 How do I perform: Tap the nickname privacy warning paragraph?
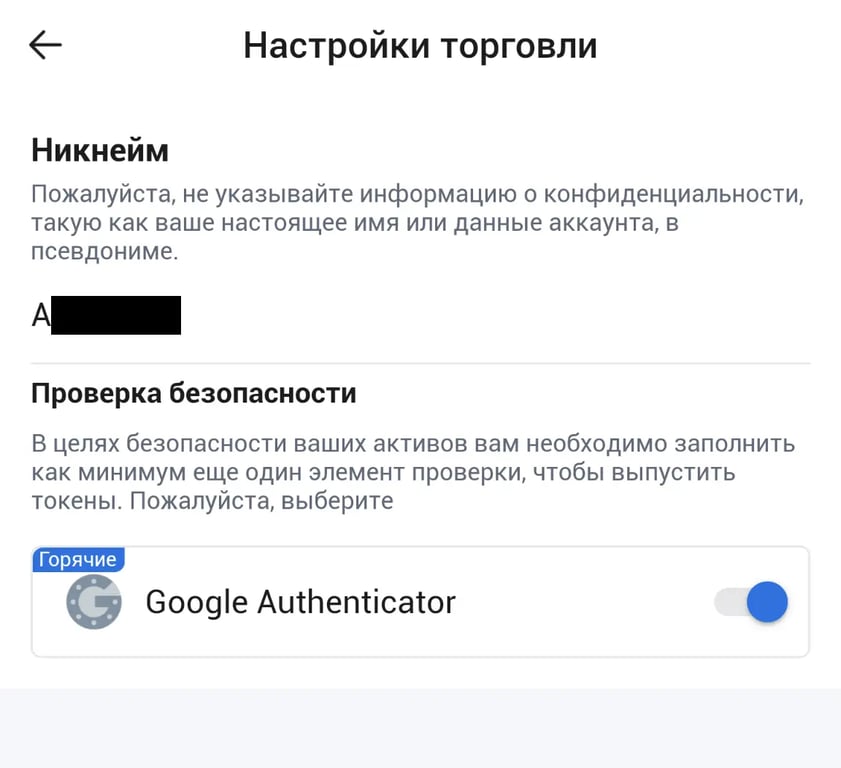coord(417,222)
